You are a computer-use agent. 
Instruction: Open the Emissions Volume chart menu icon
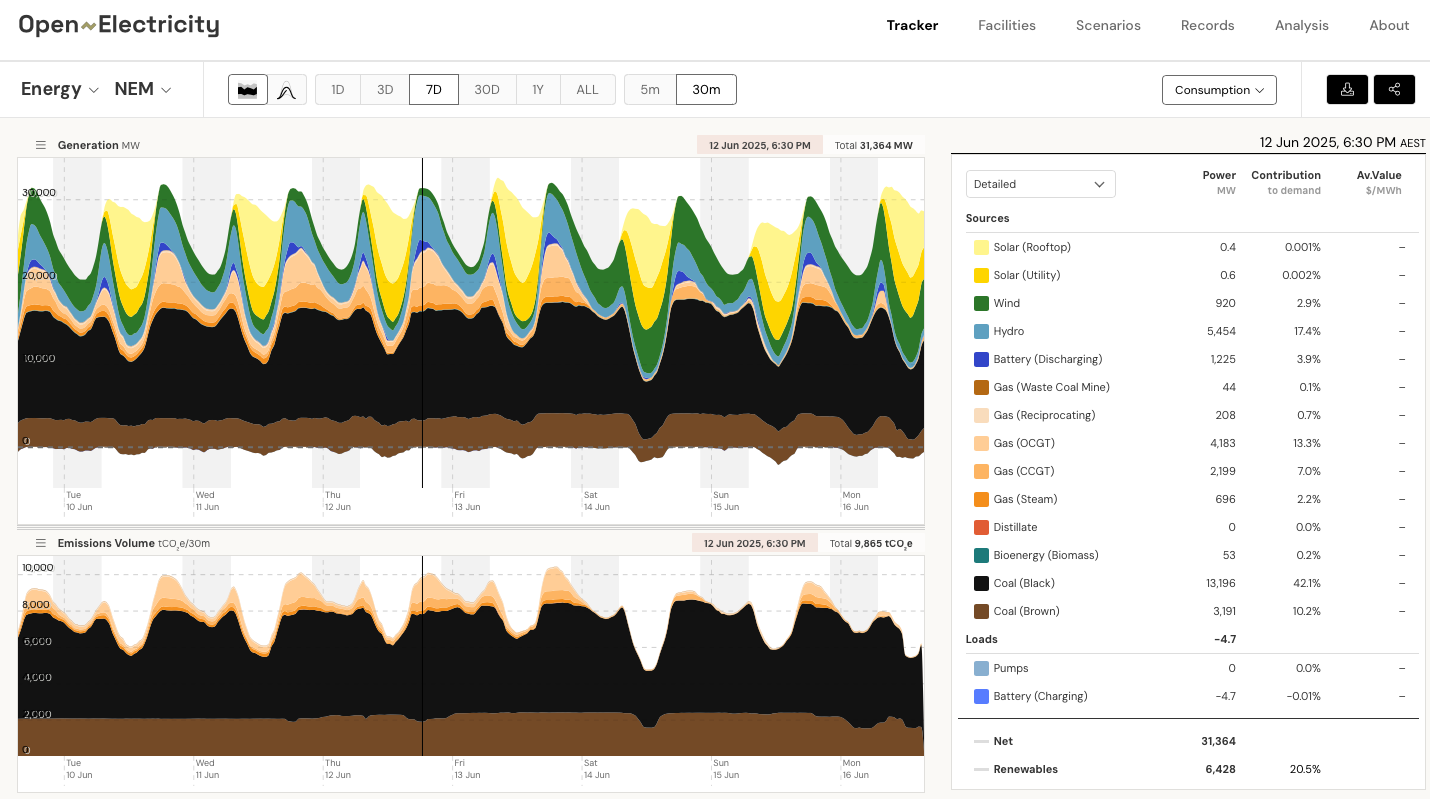[41, 543]
